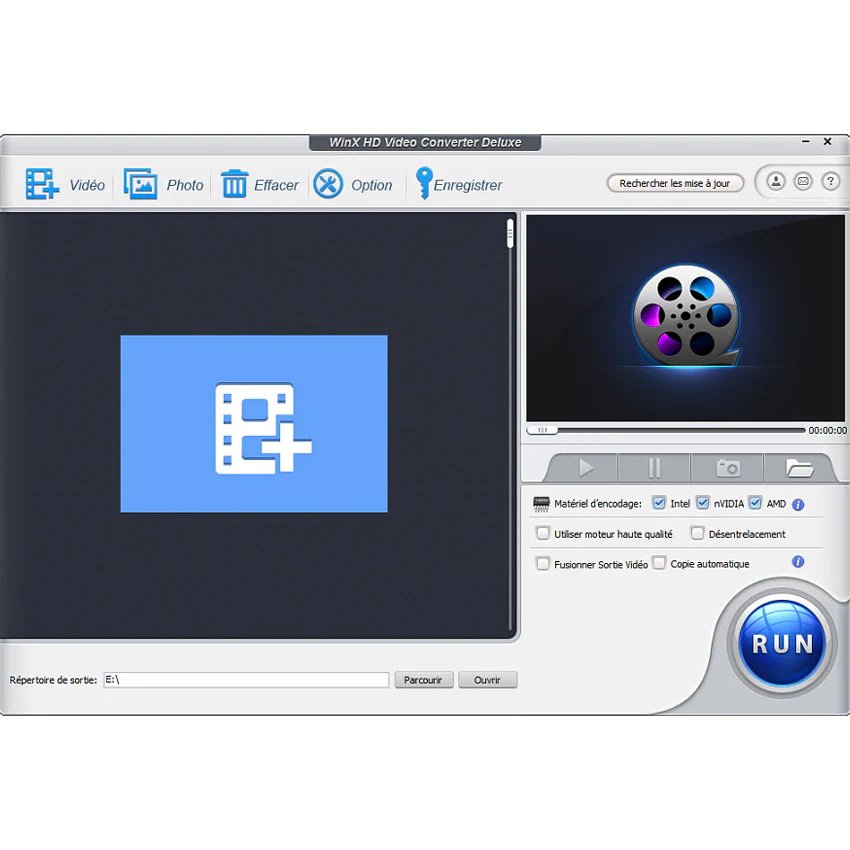
Task: Enable the Copie automatique checkbox
Action: click(659, 563)
